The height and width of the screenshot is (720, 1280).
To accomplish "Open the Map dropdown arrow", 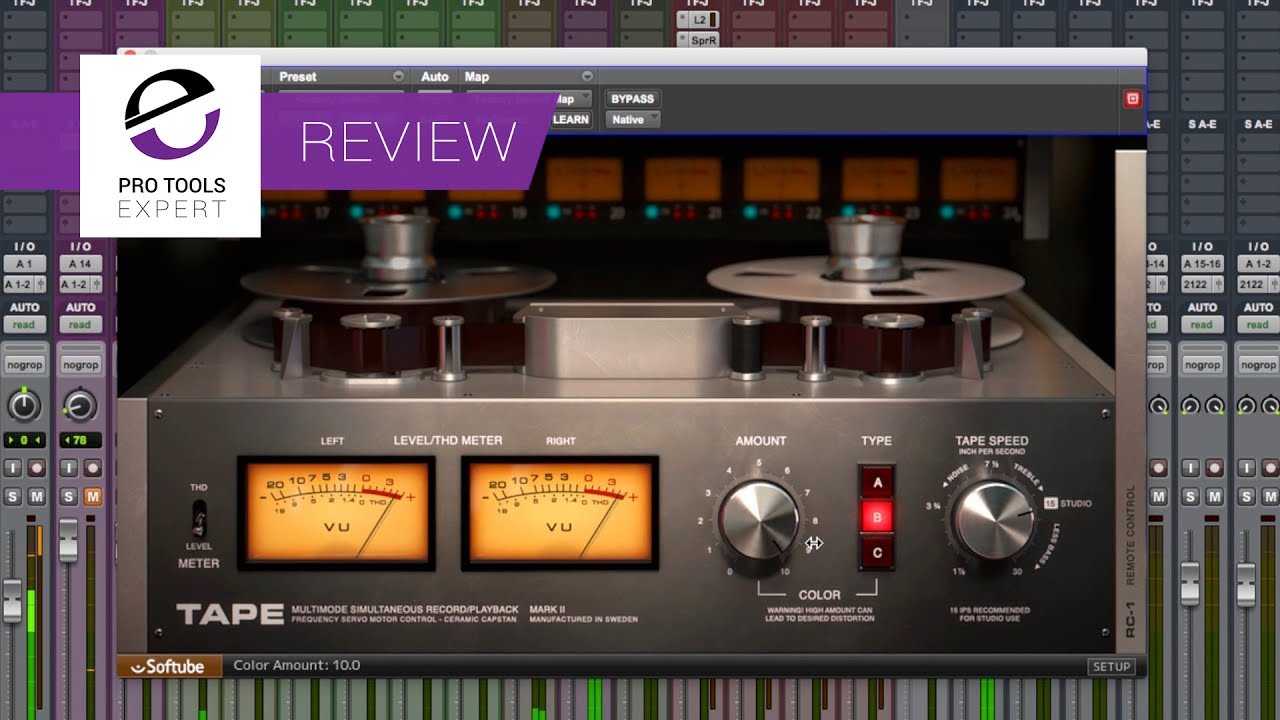I will tap(586, 77).
